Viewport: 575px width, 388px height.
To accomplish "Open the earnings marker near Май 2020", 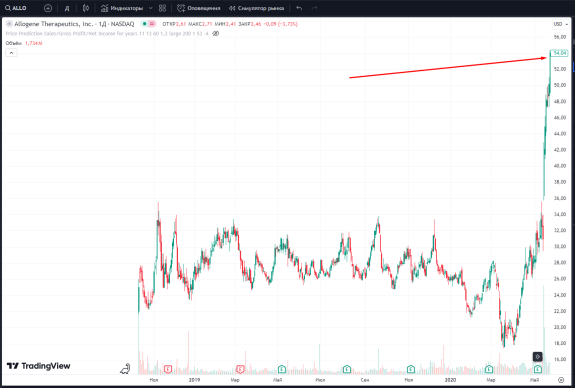I will tap(538, 369).
